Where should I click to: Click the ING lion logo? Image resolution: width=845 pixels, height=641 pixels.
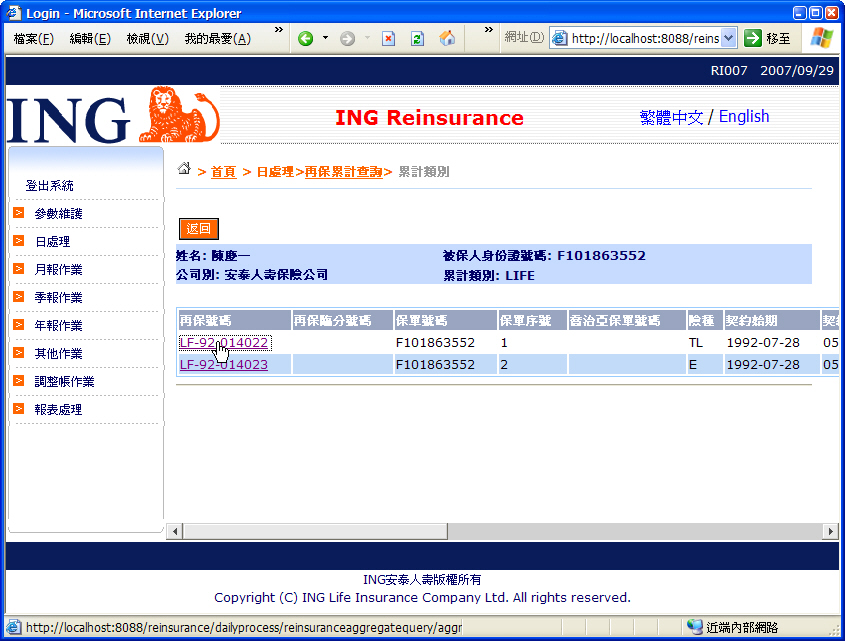click(x=179, y=114)
